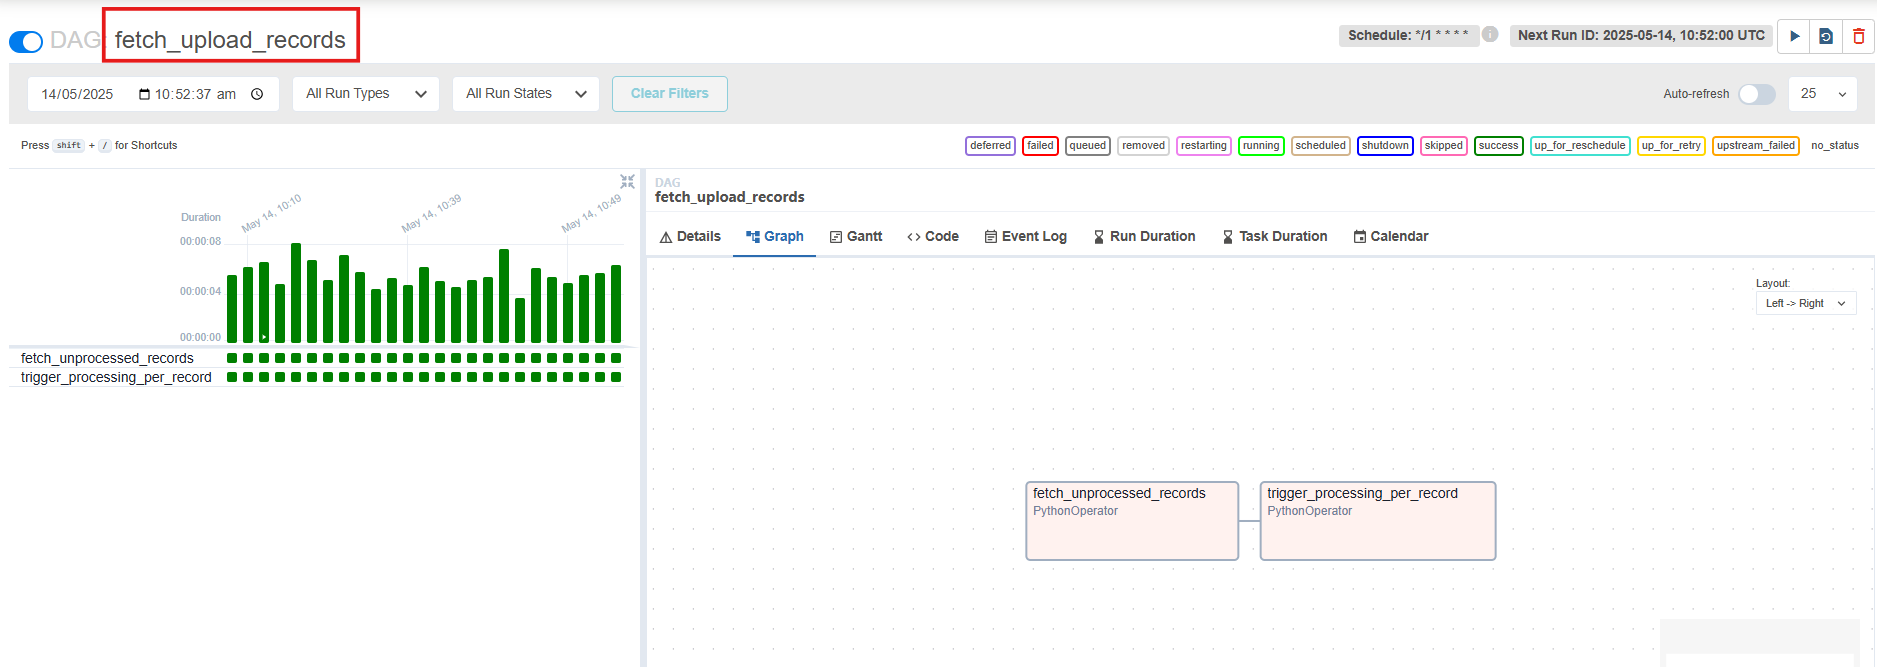Image resolution: width=1877 pixels, height=667 pixels.
Task: Expand the All Run States dropdown
Action: (x=525, y=94)
